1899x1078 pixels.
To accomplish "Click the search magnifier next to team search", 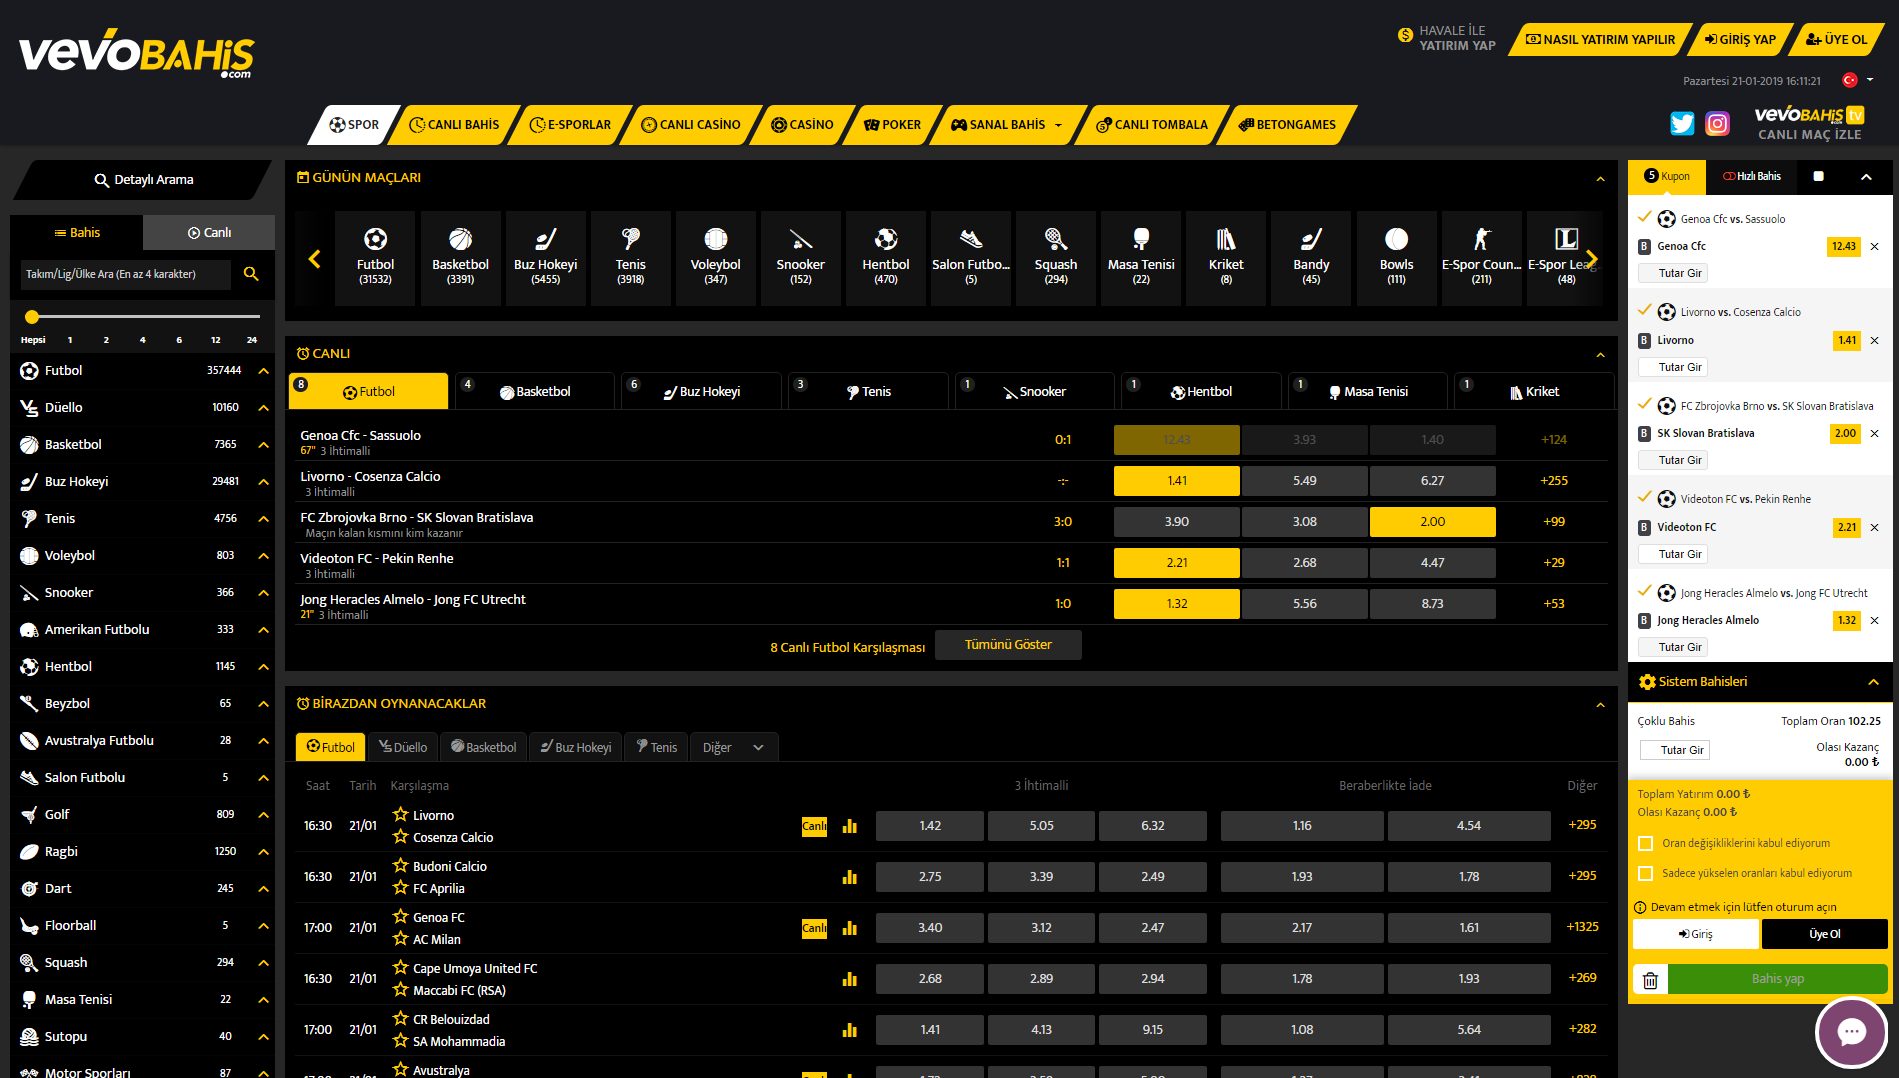I will (x=251, y=274).
